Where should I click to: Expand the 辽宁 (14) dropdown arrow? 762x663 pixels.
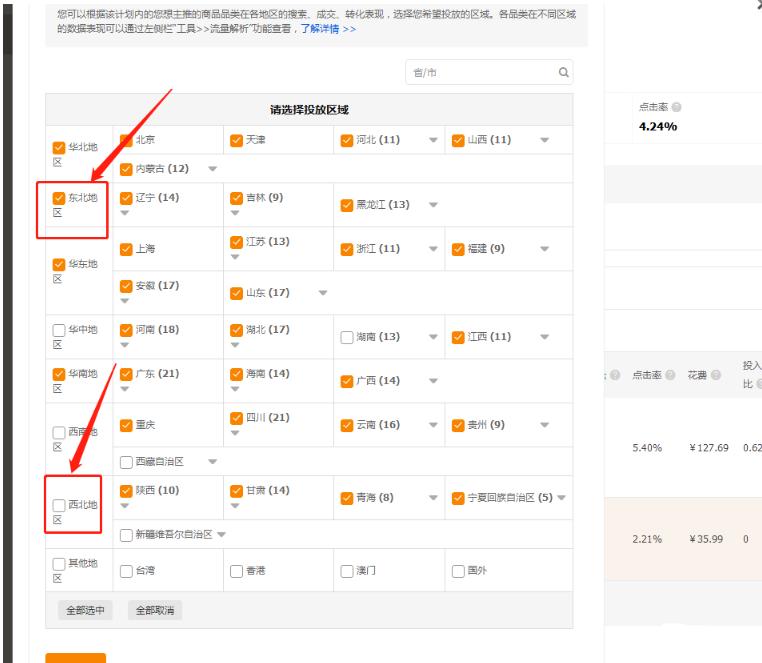tap(125, 213)
